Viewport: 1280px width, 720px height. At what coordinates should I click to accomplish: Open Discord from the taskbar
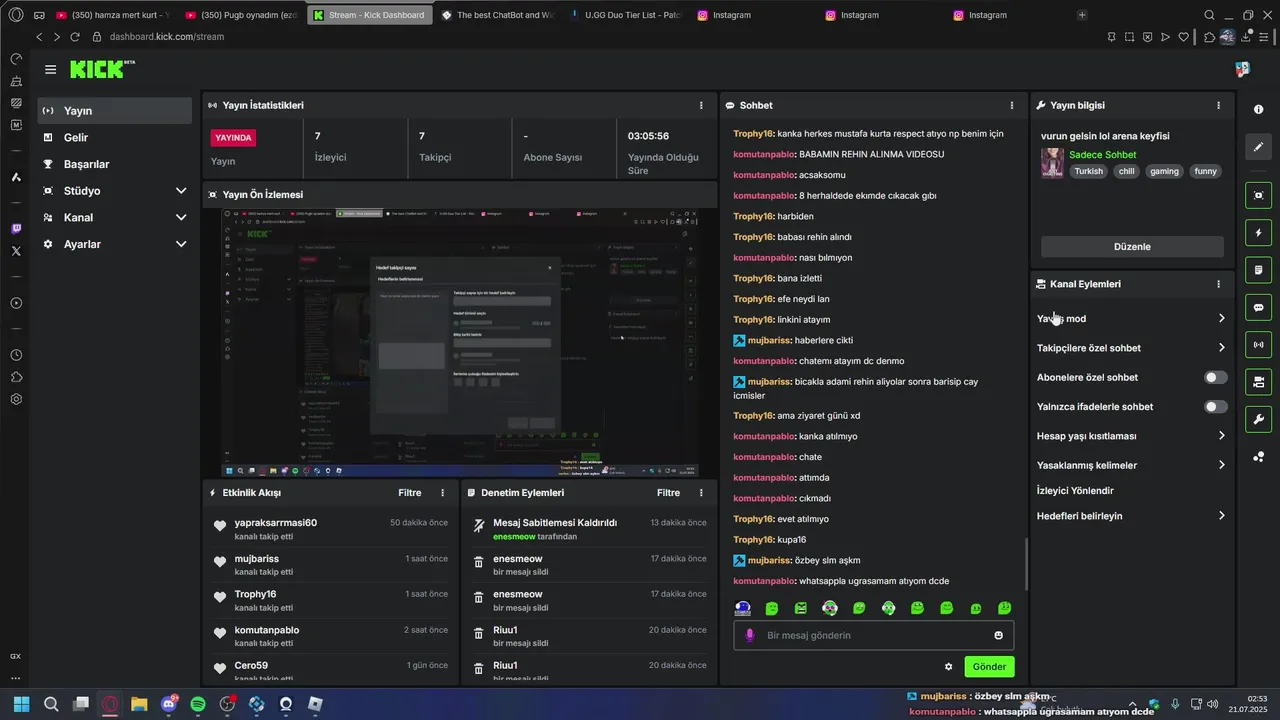tap(169, 704)
